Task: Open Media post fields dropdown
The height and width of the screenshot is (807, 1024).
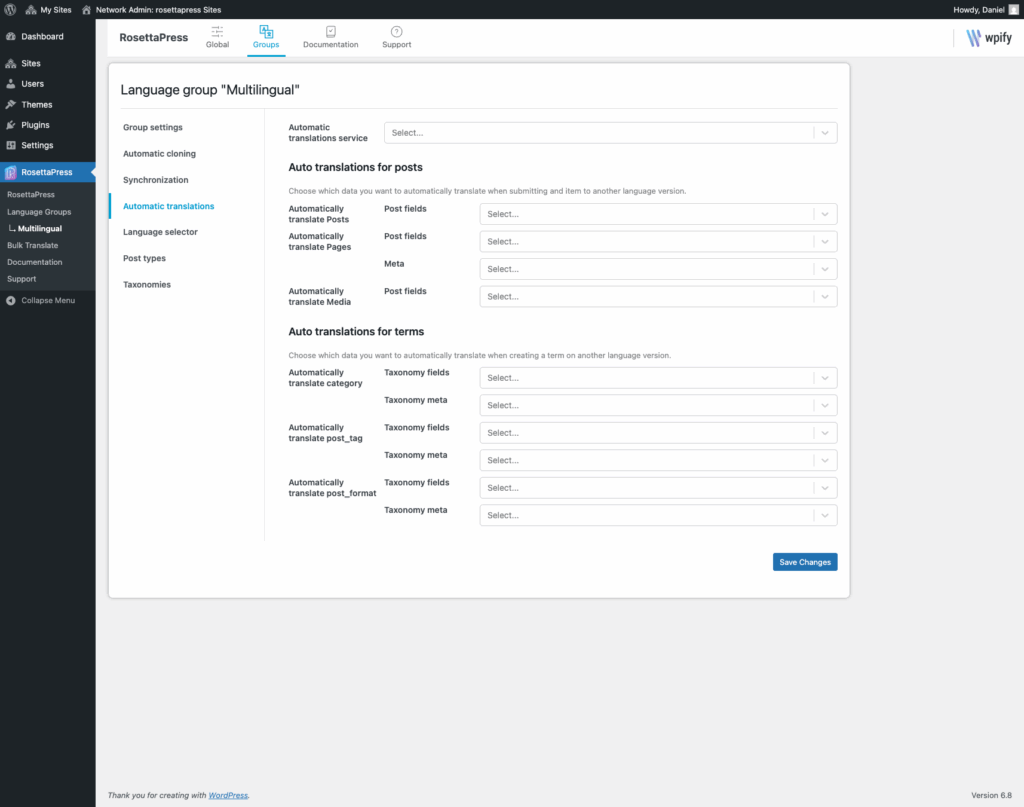Action: click(658, 296)
